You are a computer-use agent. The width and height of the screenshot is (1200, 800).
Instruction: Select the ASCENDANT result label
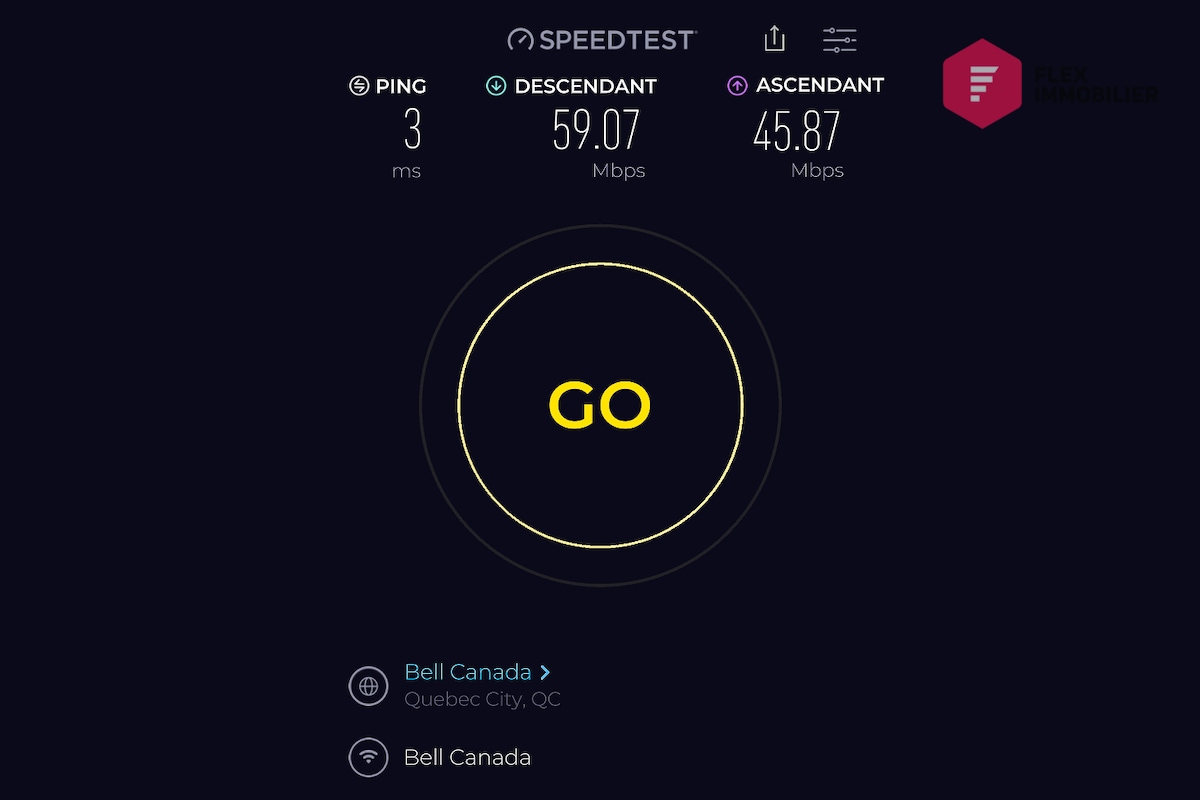coord(820,85)
